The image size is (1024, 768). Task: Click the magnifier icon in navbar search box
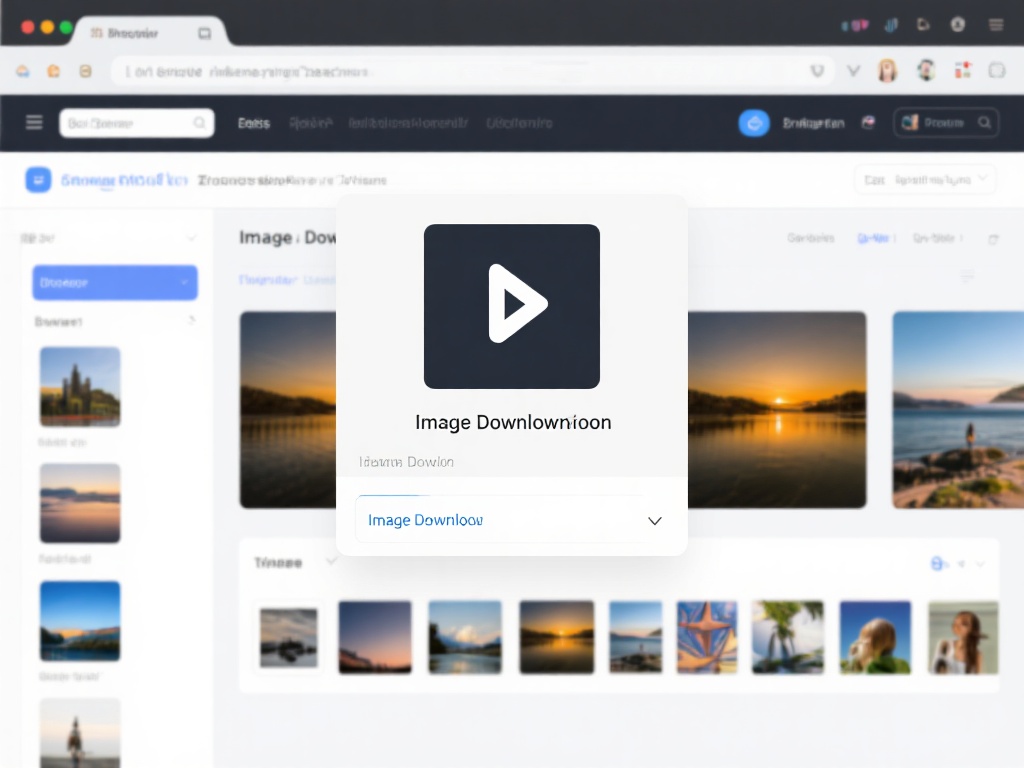200,123
